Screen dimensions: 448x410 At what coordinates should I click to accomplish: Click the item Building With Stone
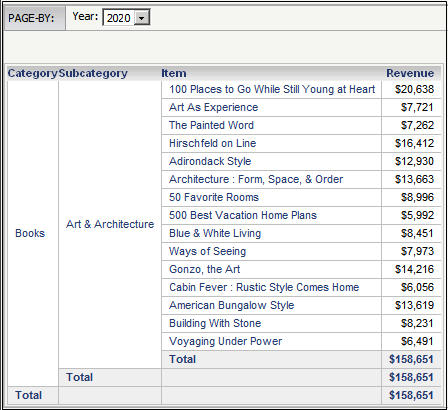point(215,323)
